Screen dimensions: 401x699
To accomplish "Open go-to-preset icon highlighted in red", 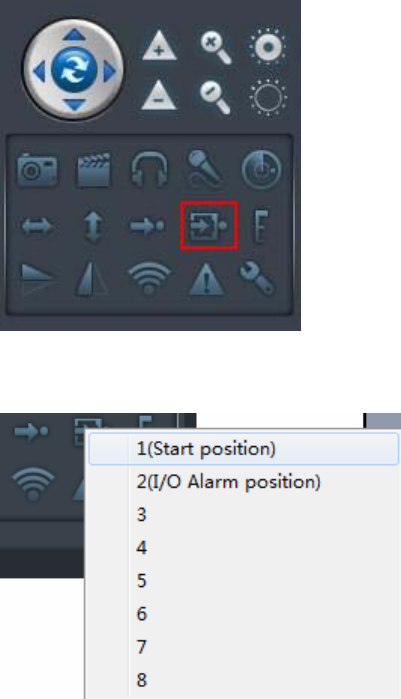I will (x=209, y=225).
